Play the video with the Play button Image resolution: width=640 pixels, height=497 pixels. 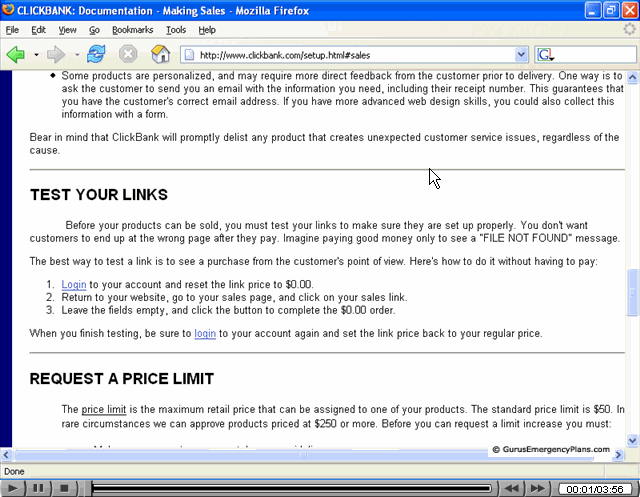tap(12, 488)
